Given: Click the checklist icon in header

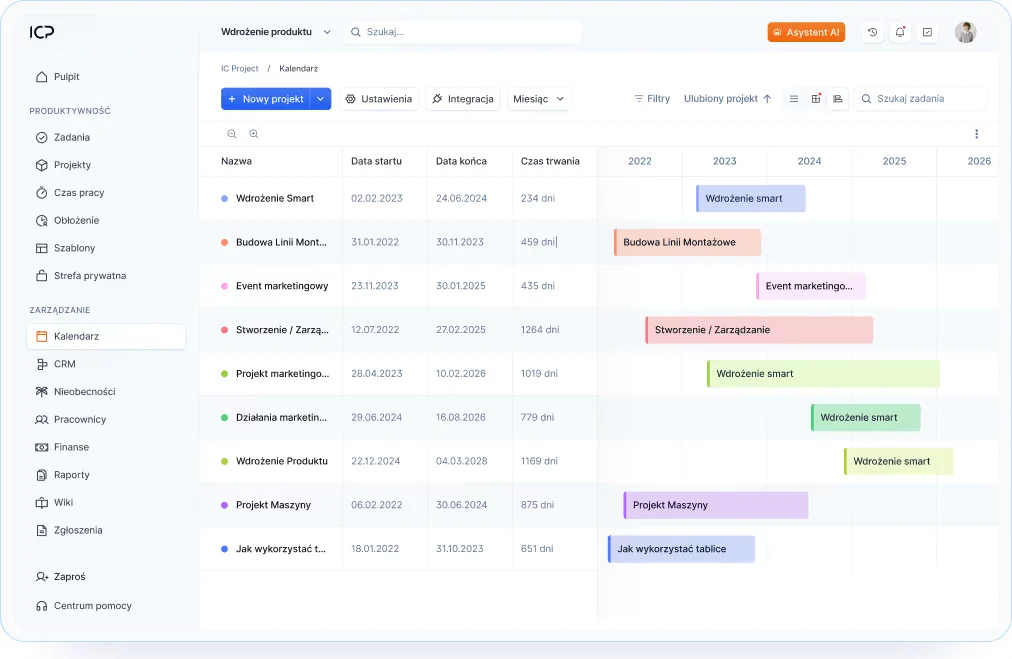Looking at the screenshot, I should coord(927,32).
